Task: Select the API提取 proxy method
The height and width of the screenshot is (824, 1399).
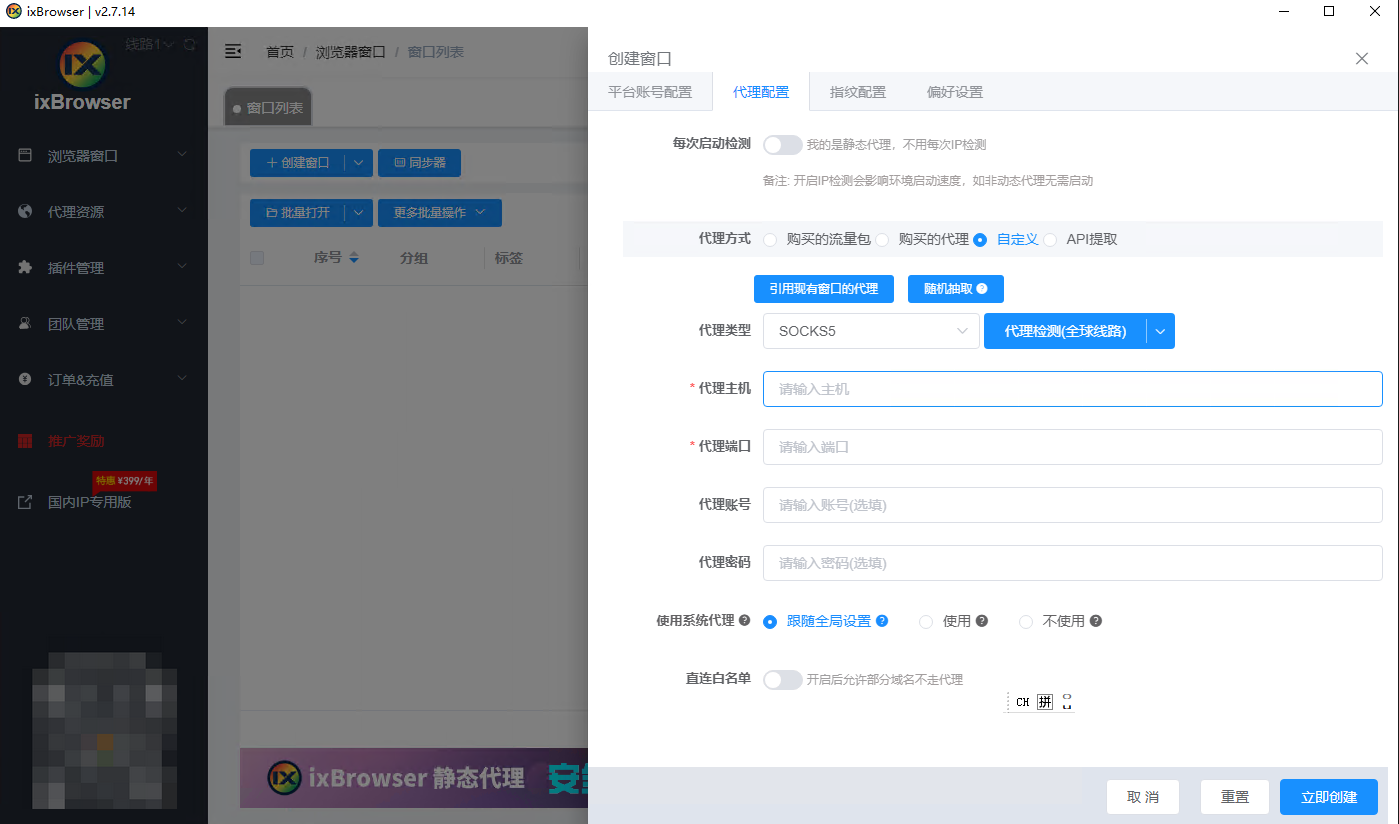Action: pyautogui.click(x=1050, y=240)
